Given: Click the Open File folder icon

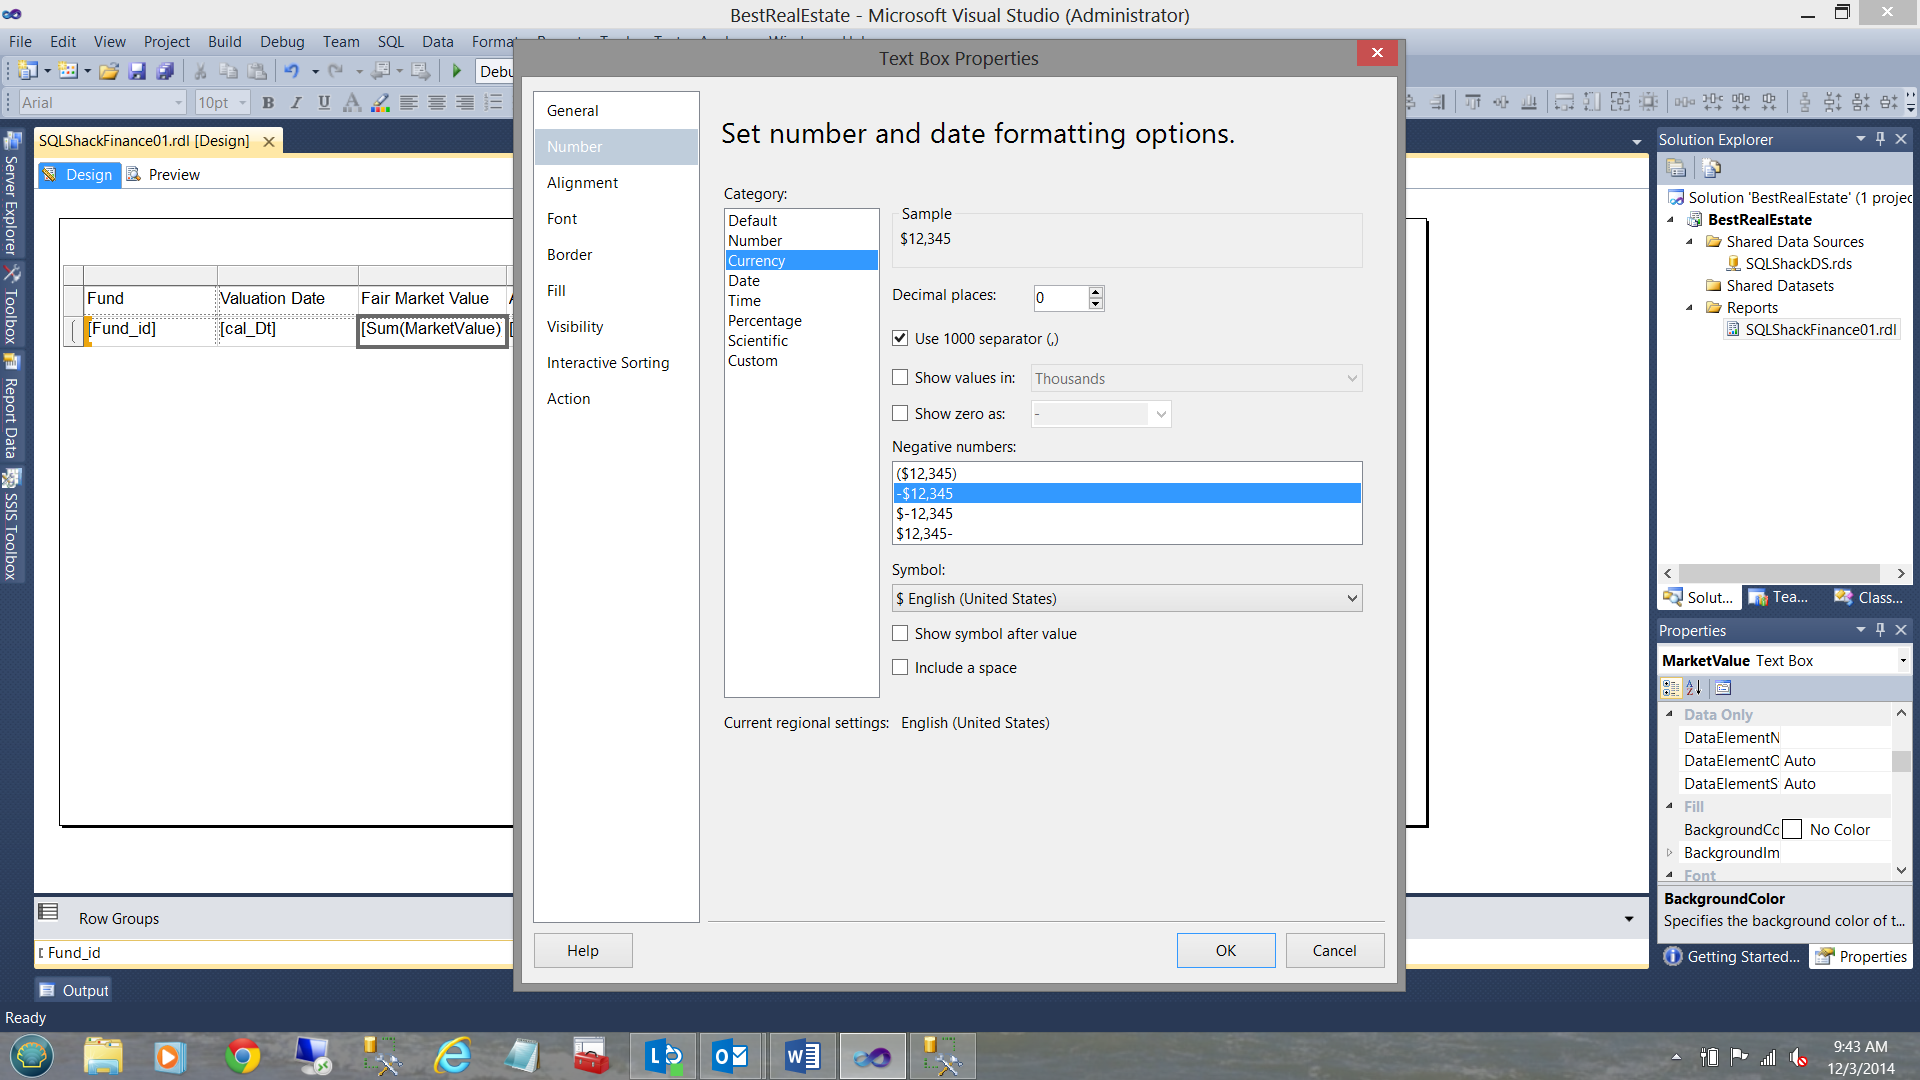Looking at the screenshot, I should point(109,71).
